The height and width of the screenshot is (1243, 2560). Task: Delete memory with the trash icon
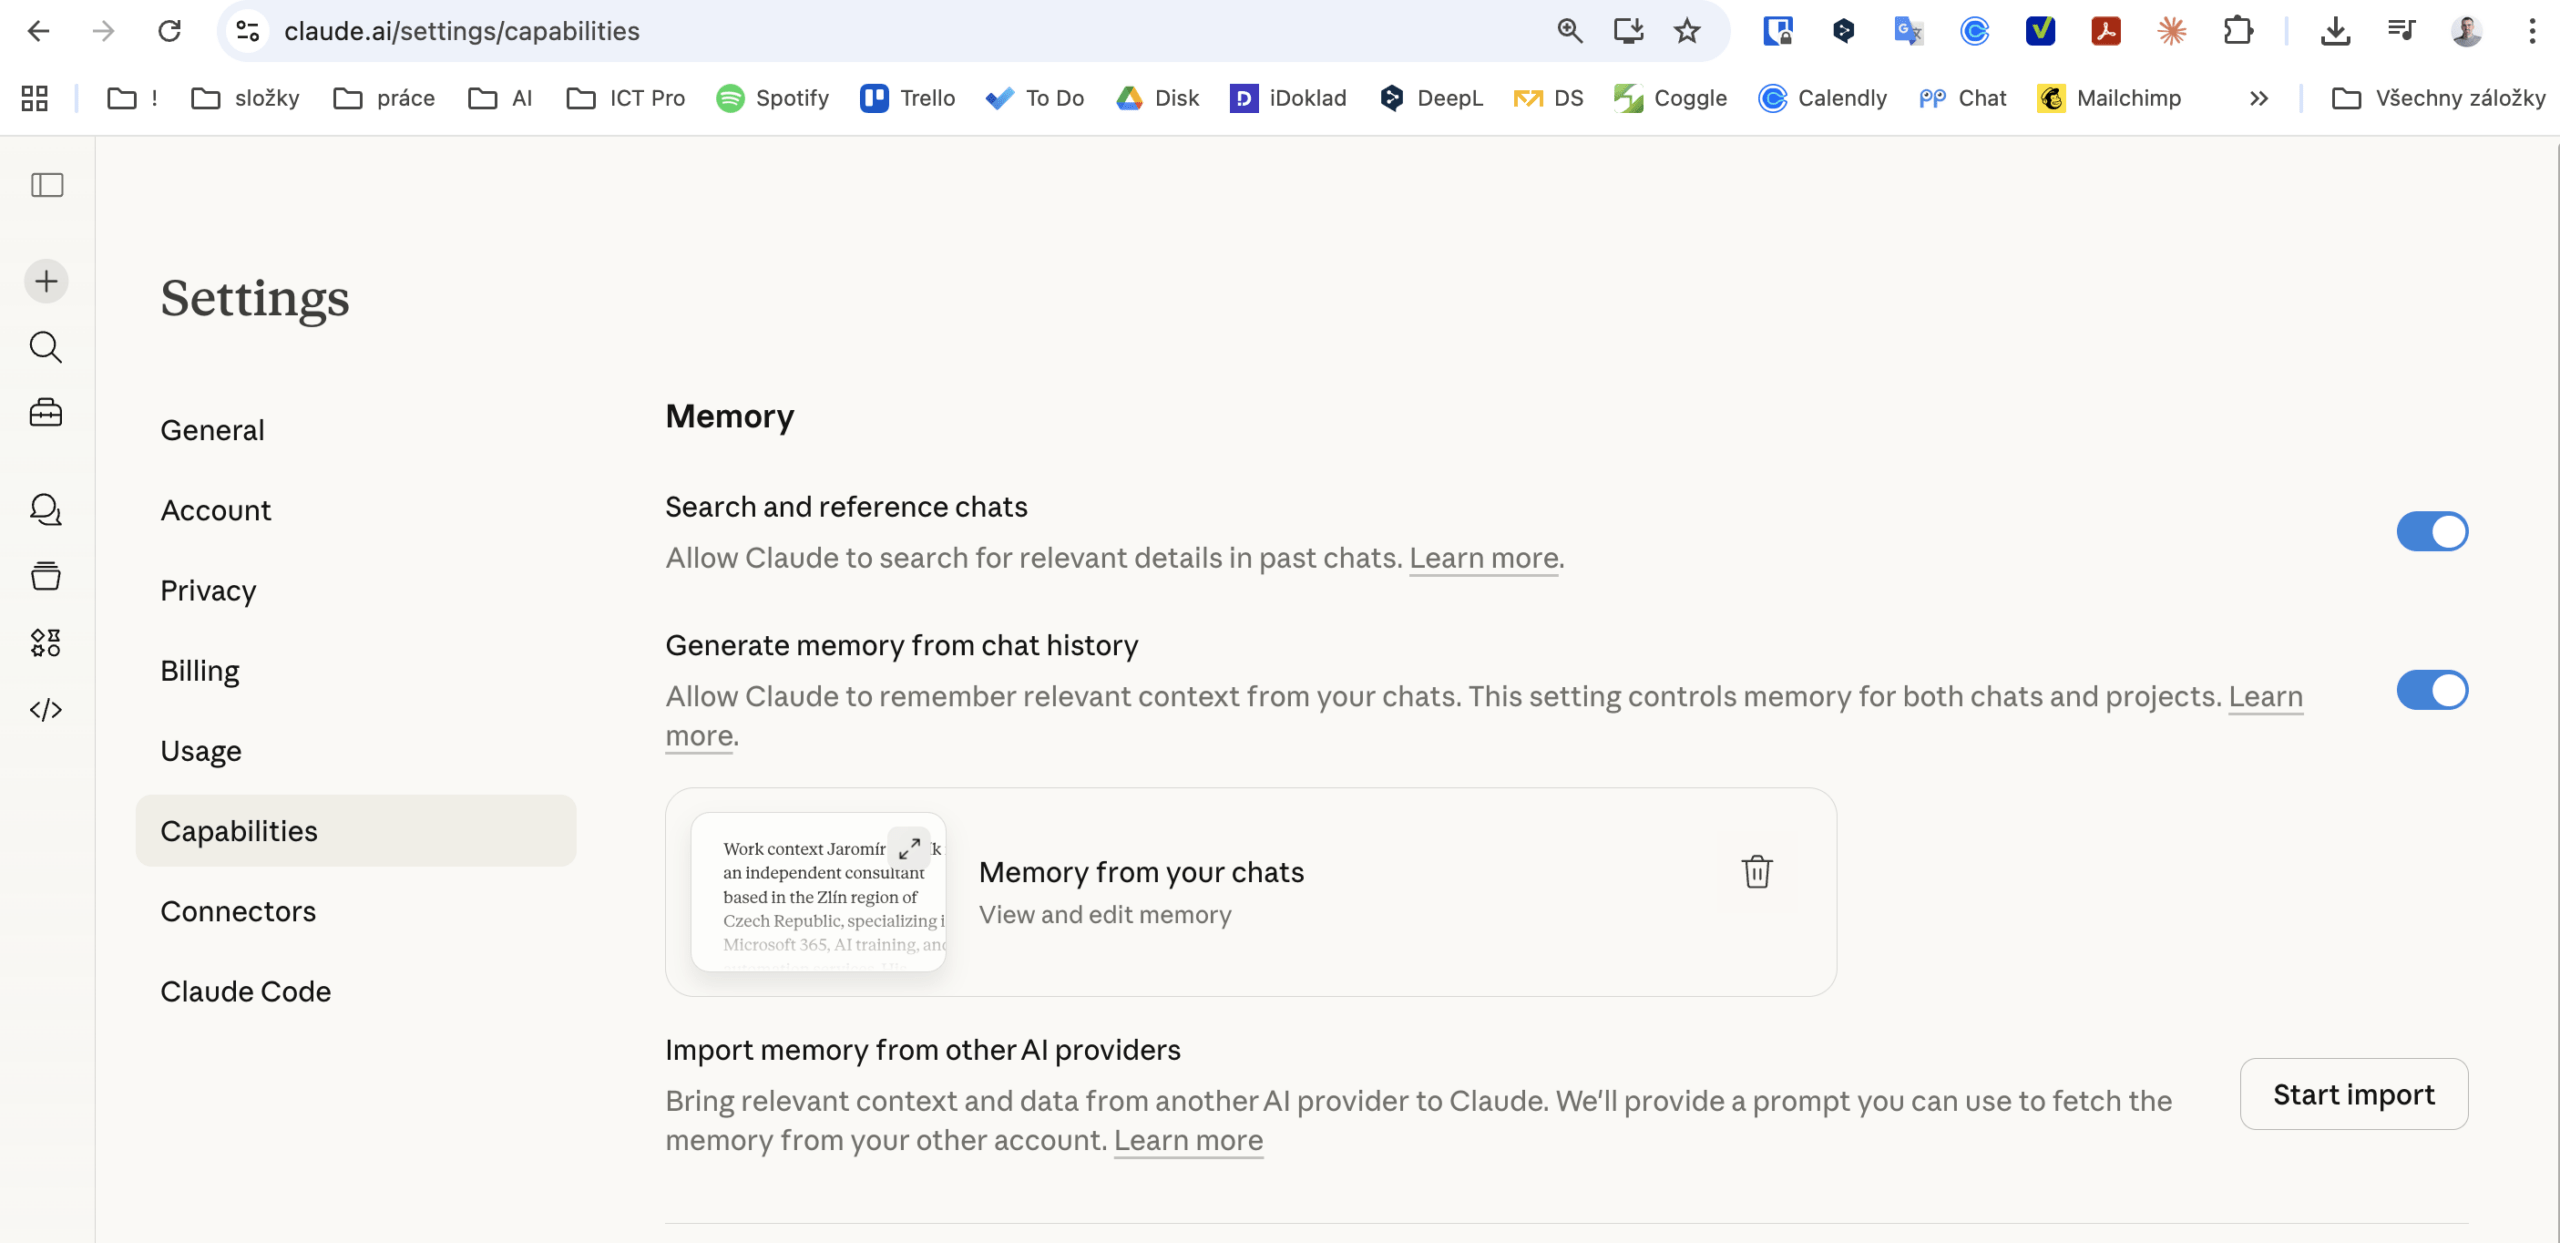click(1756, 872)
